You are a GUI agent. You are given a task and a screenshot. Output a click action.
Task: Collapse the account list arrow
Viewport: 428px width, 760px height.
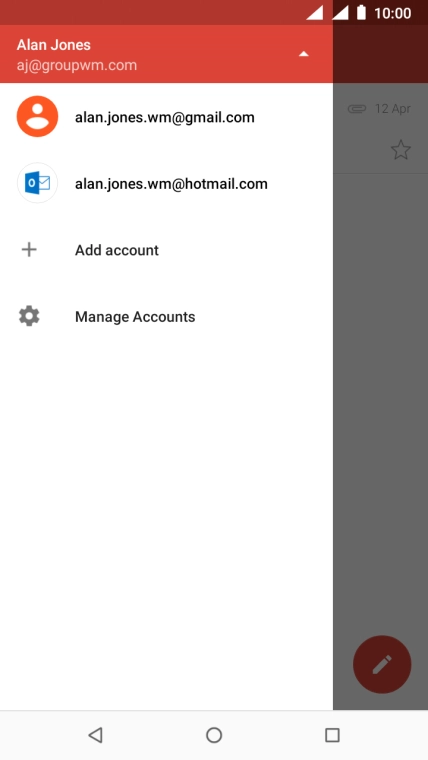[x=304, y=54]
